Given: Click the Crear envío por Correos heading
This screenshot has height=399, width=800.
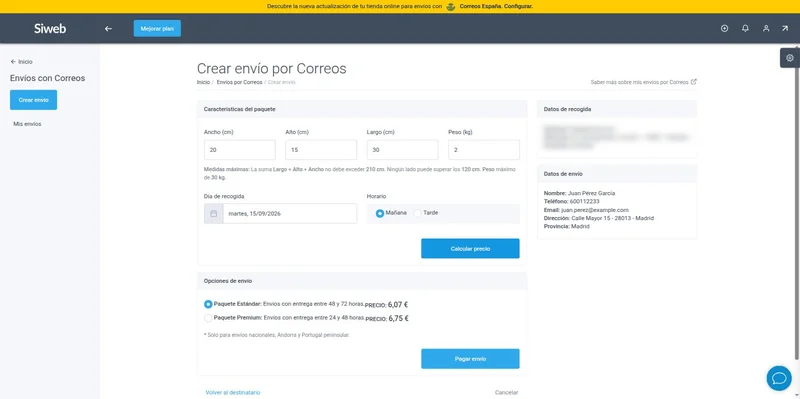Looking at the screenshot, I should tap(271, 68).
